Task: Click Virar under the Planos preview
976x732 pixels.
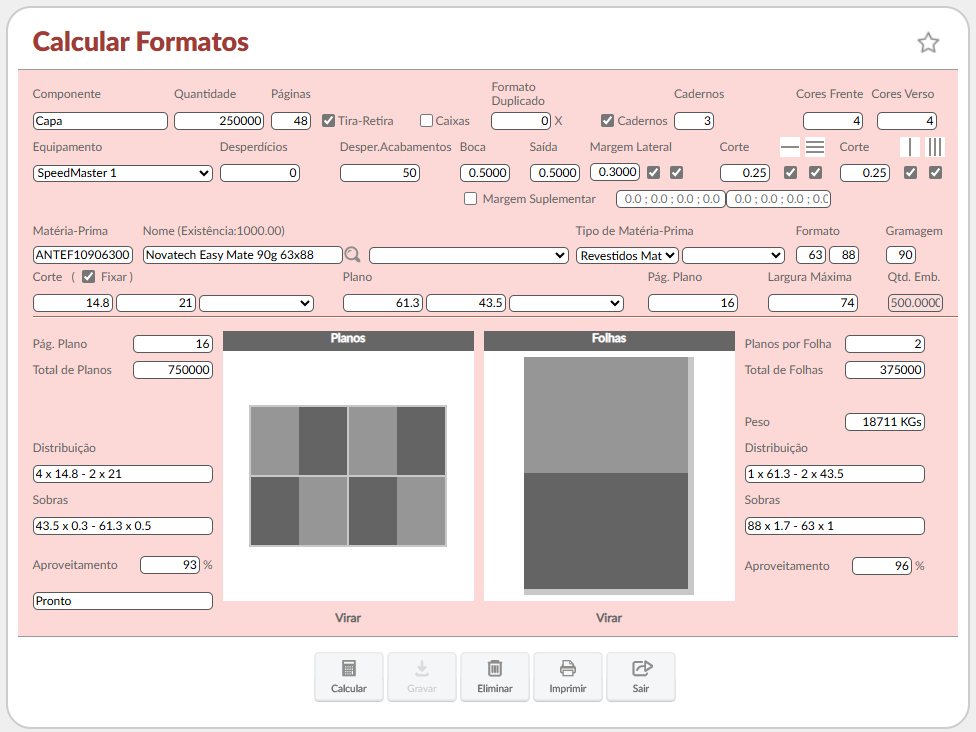Action: [x=348, y=618]
